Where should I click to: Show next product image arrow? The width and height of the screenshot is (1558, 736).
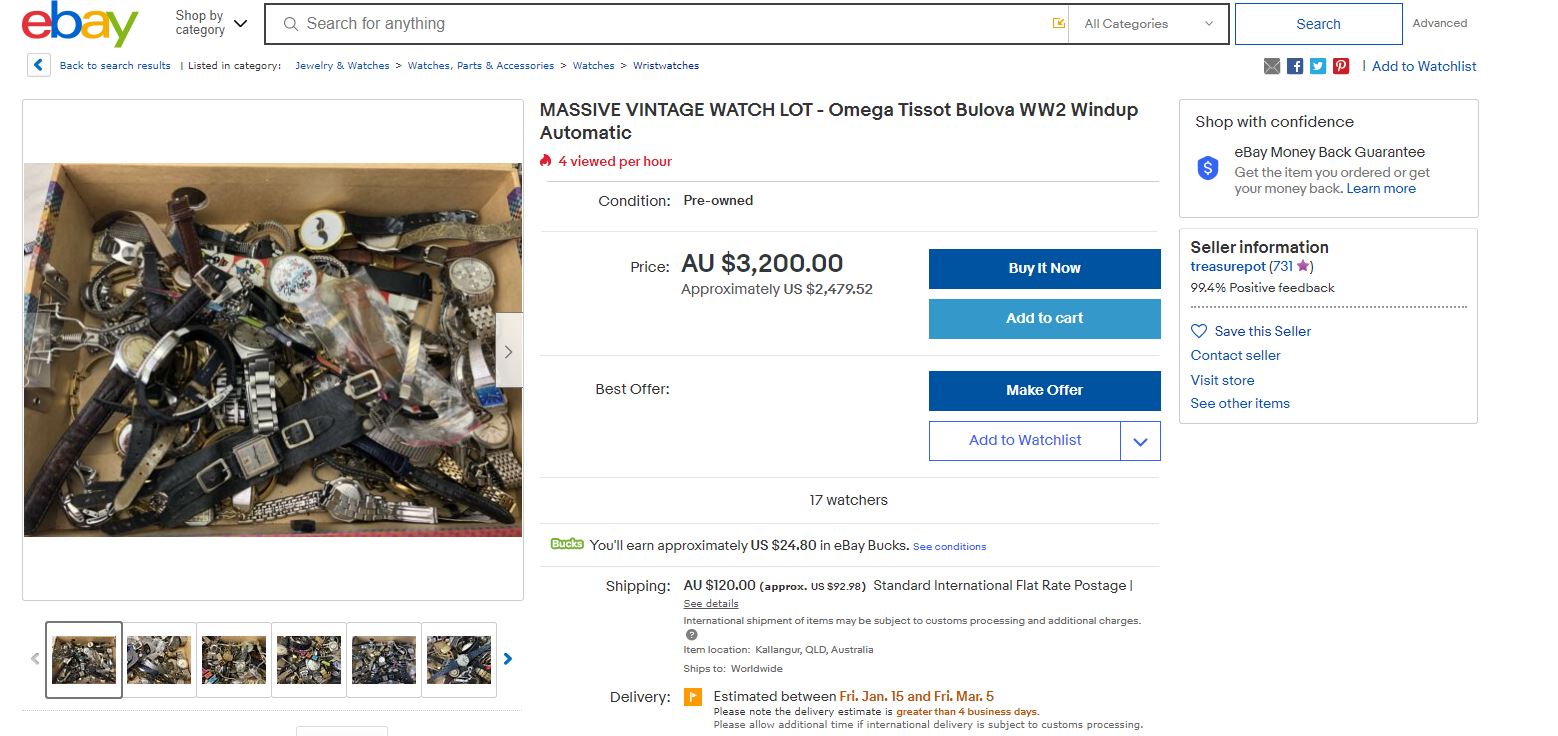point(509,351)
